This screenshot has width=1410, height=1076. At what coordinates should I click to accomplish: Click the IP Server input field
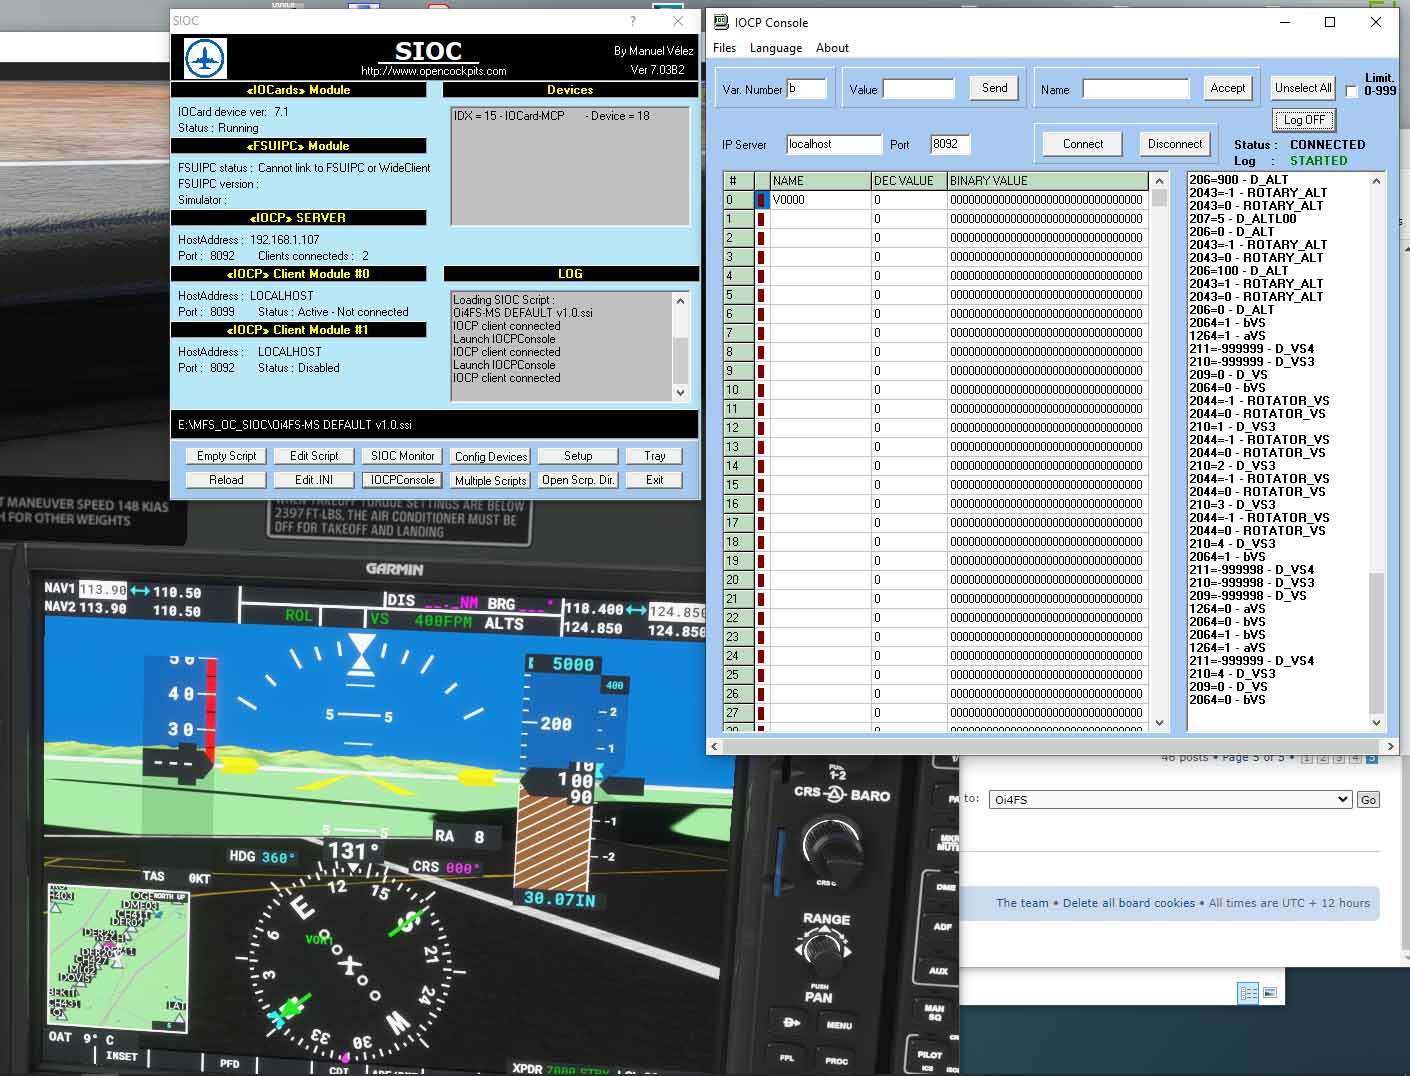(x=833, y=144)
